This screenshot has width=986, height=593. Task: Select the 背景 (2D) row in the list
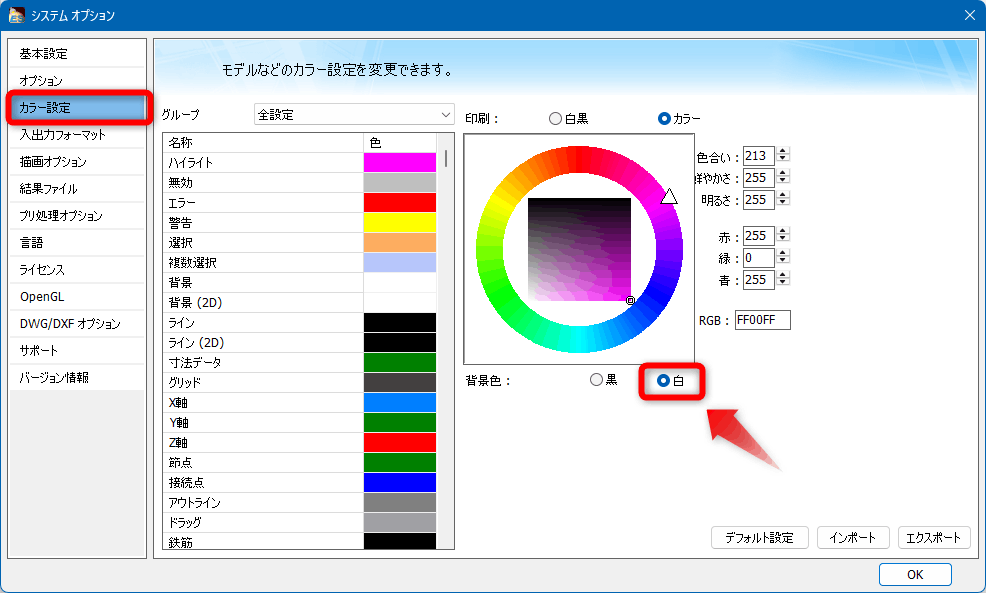[x=299, y=302]
